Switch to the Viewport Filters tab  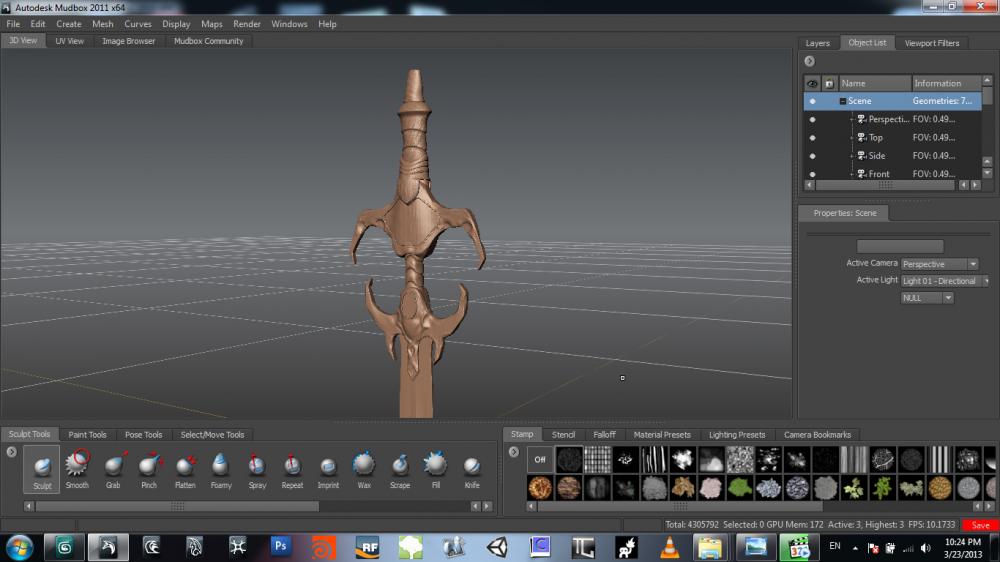(x=931, y=43)
